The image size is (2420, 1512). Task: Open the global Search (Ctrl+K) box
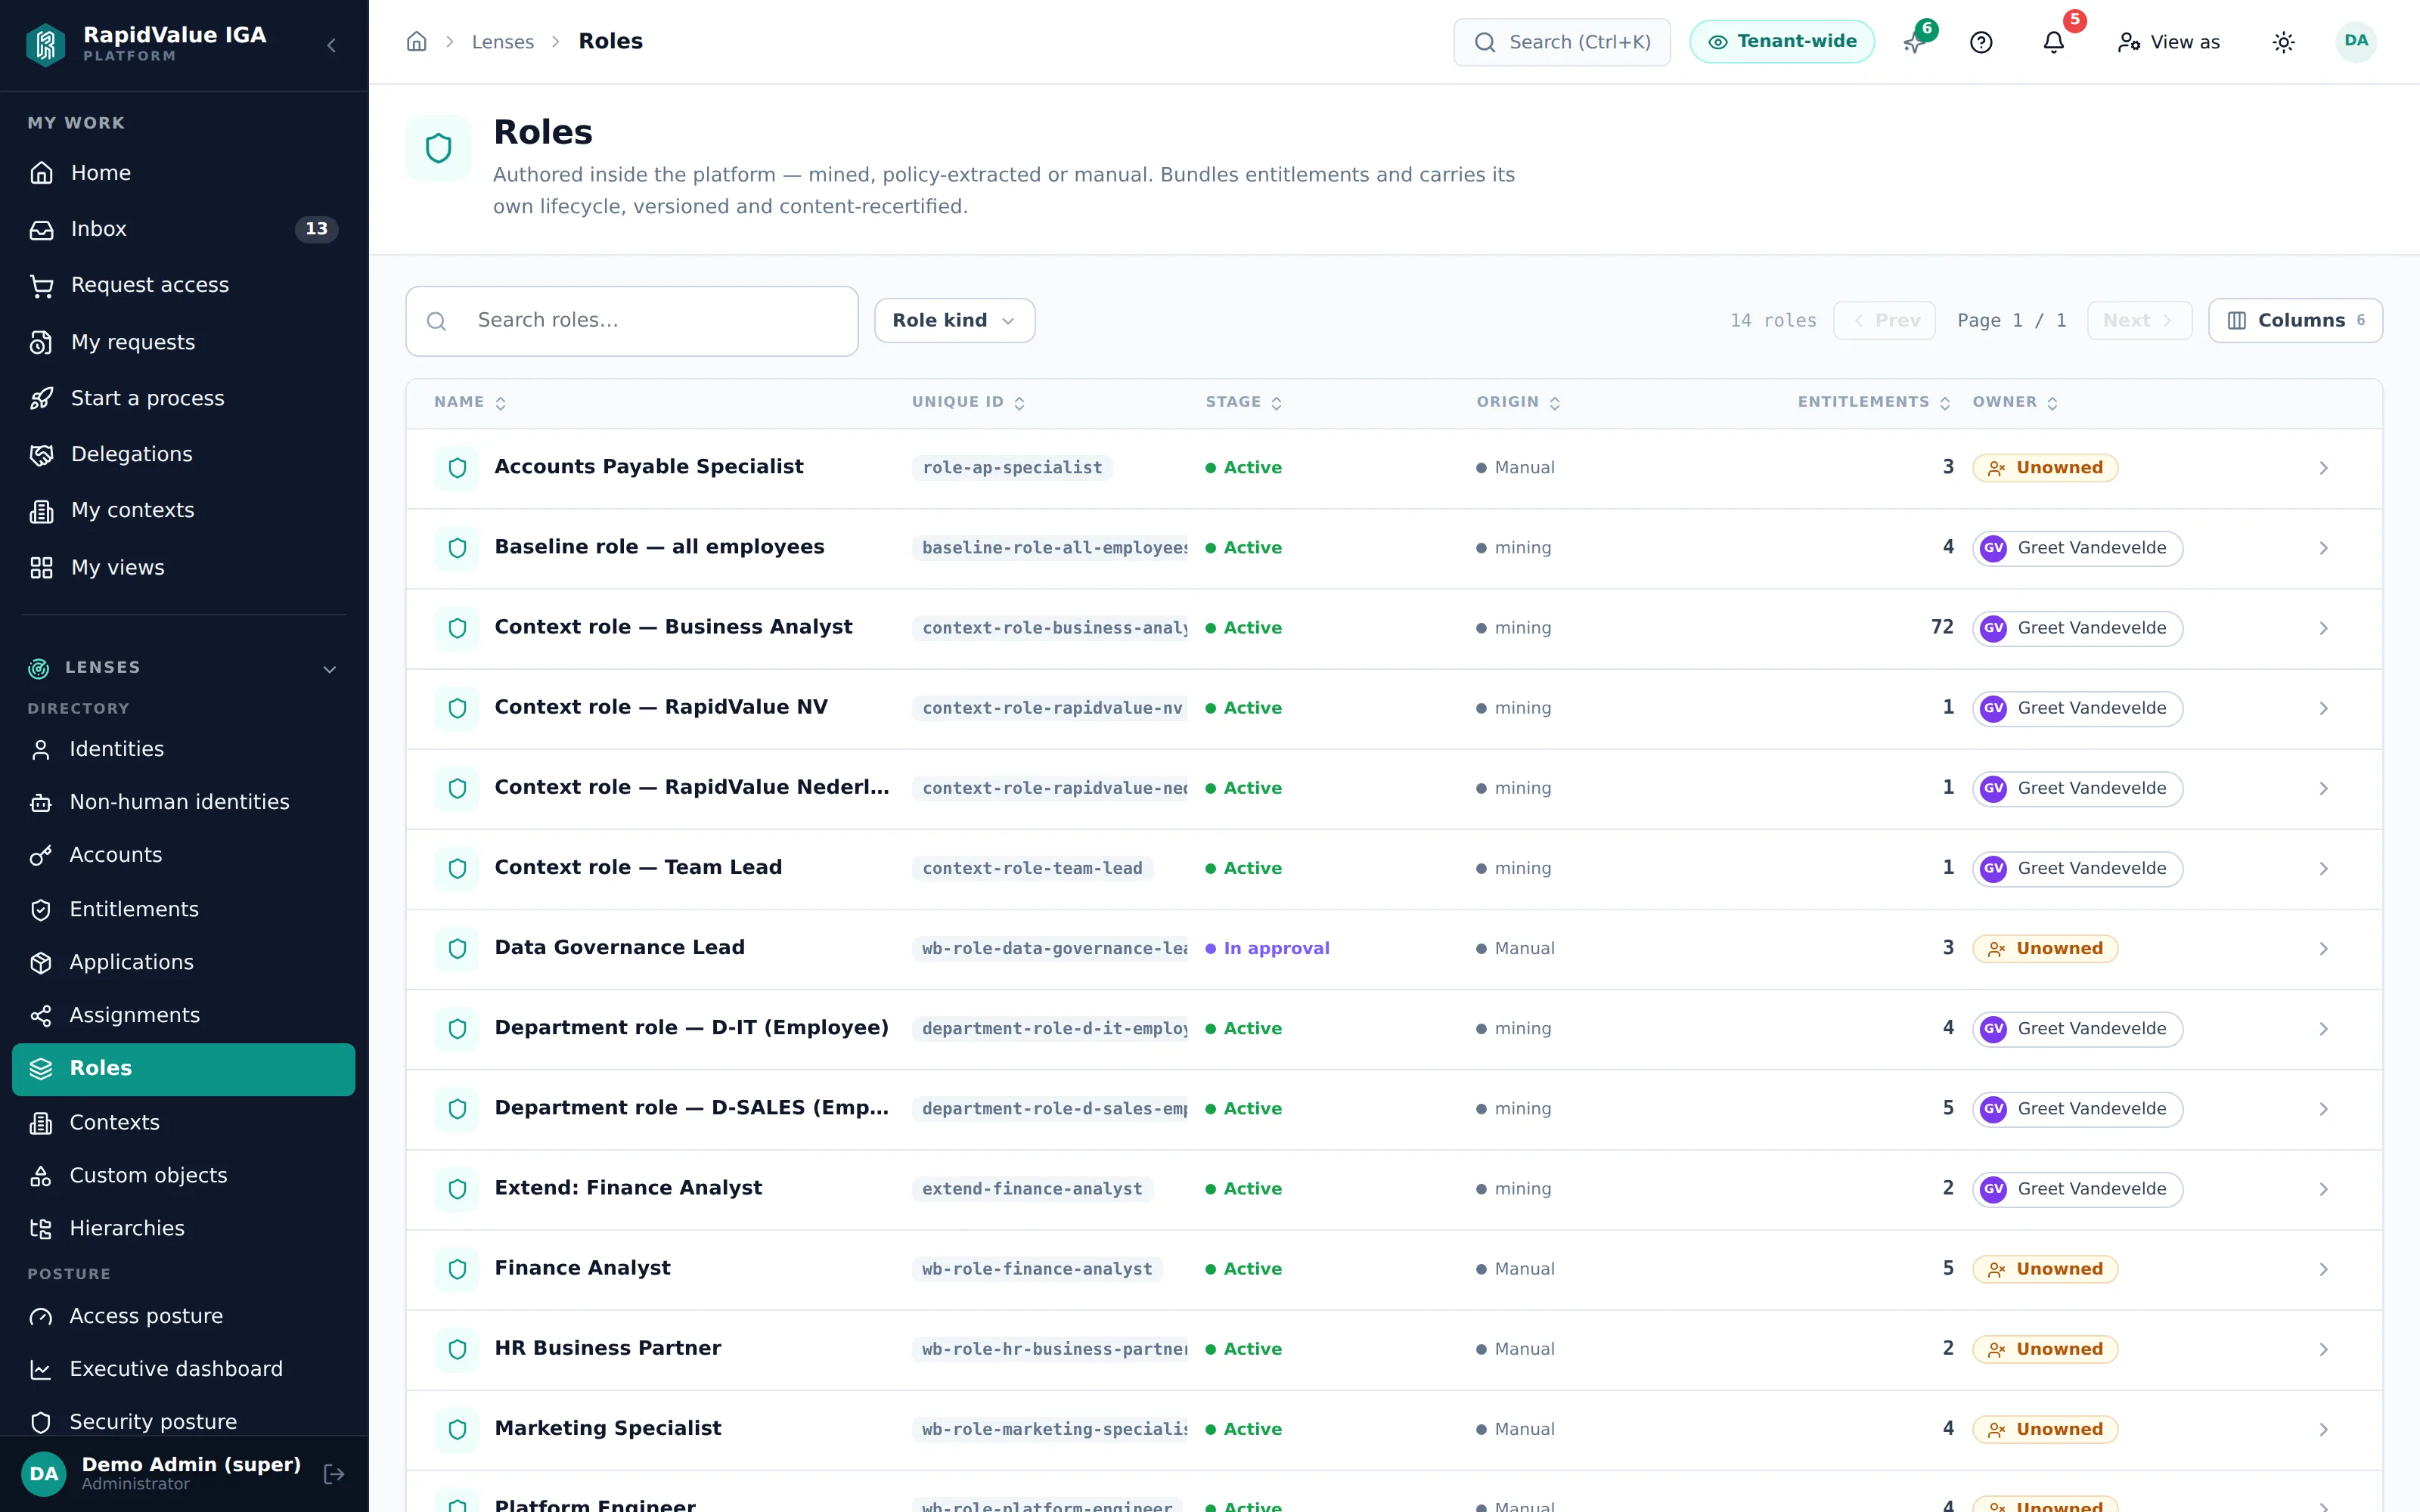click(1562, 42)
